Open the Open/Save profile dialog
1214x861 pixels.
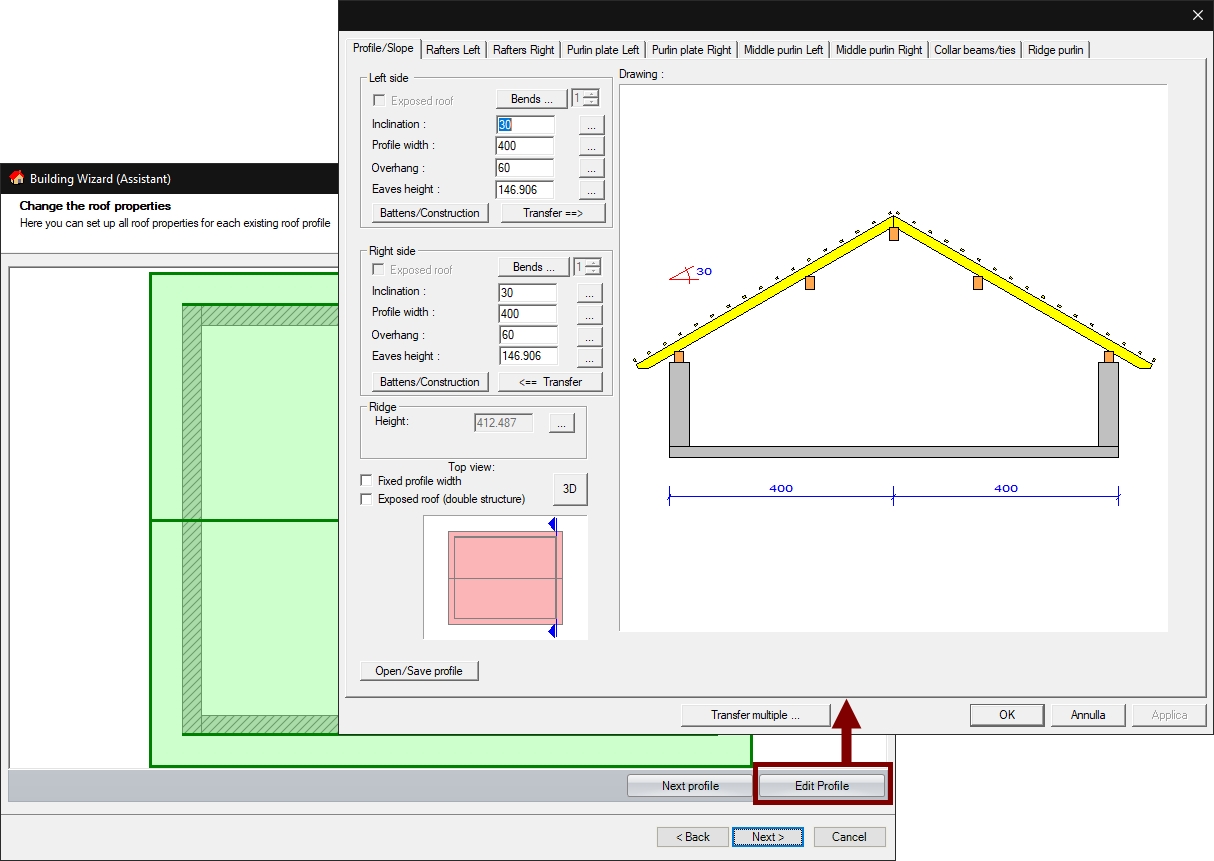[419, 671]
